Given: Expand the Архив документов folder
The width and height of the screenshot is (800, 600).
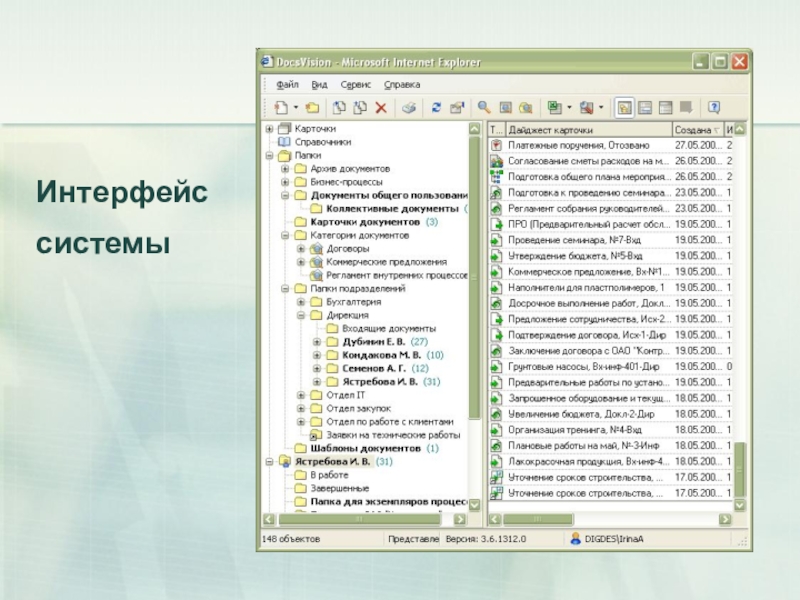Looking at the screenshot, I should (x=286, y=169).
